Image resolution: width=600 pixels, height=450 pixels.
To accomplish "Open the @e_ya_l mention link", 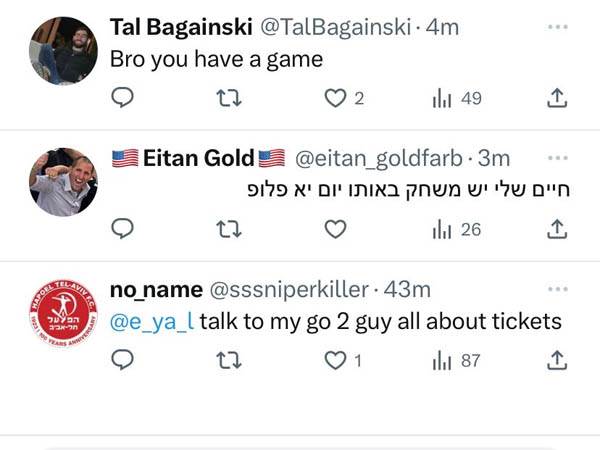I will [152, 321].
